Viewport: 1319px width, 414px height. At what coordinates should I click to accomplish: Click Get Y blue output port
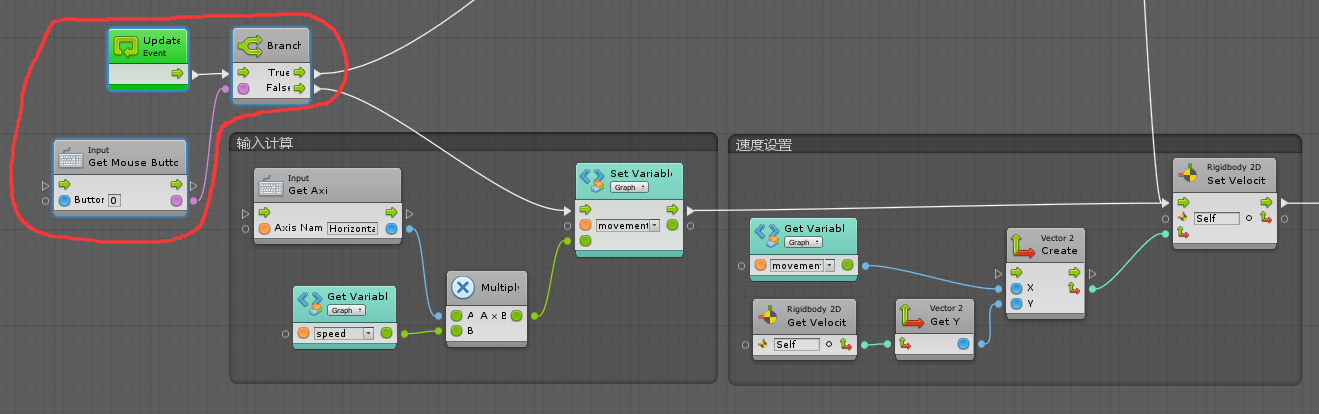tap(963, 344)
